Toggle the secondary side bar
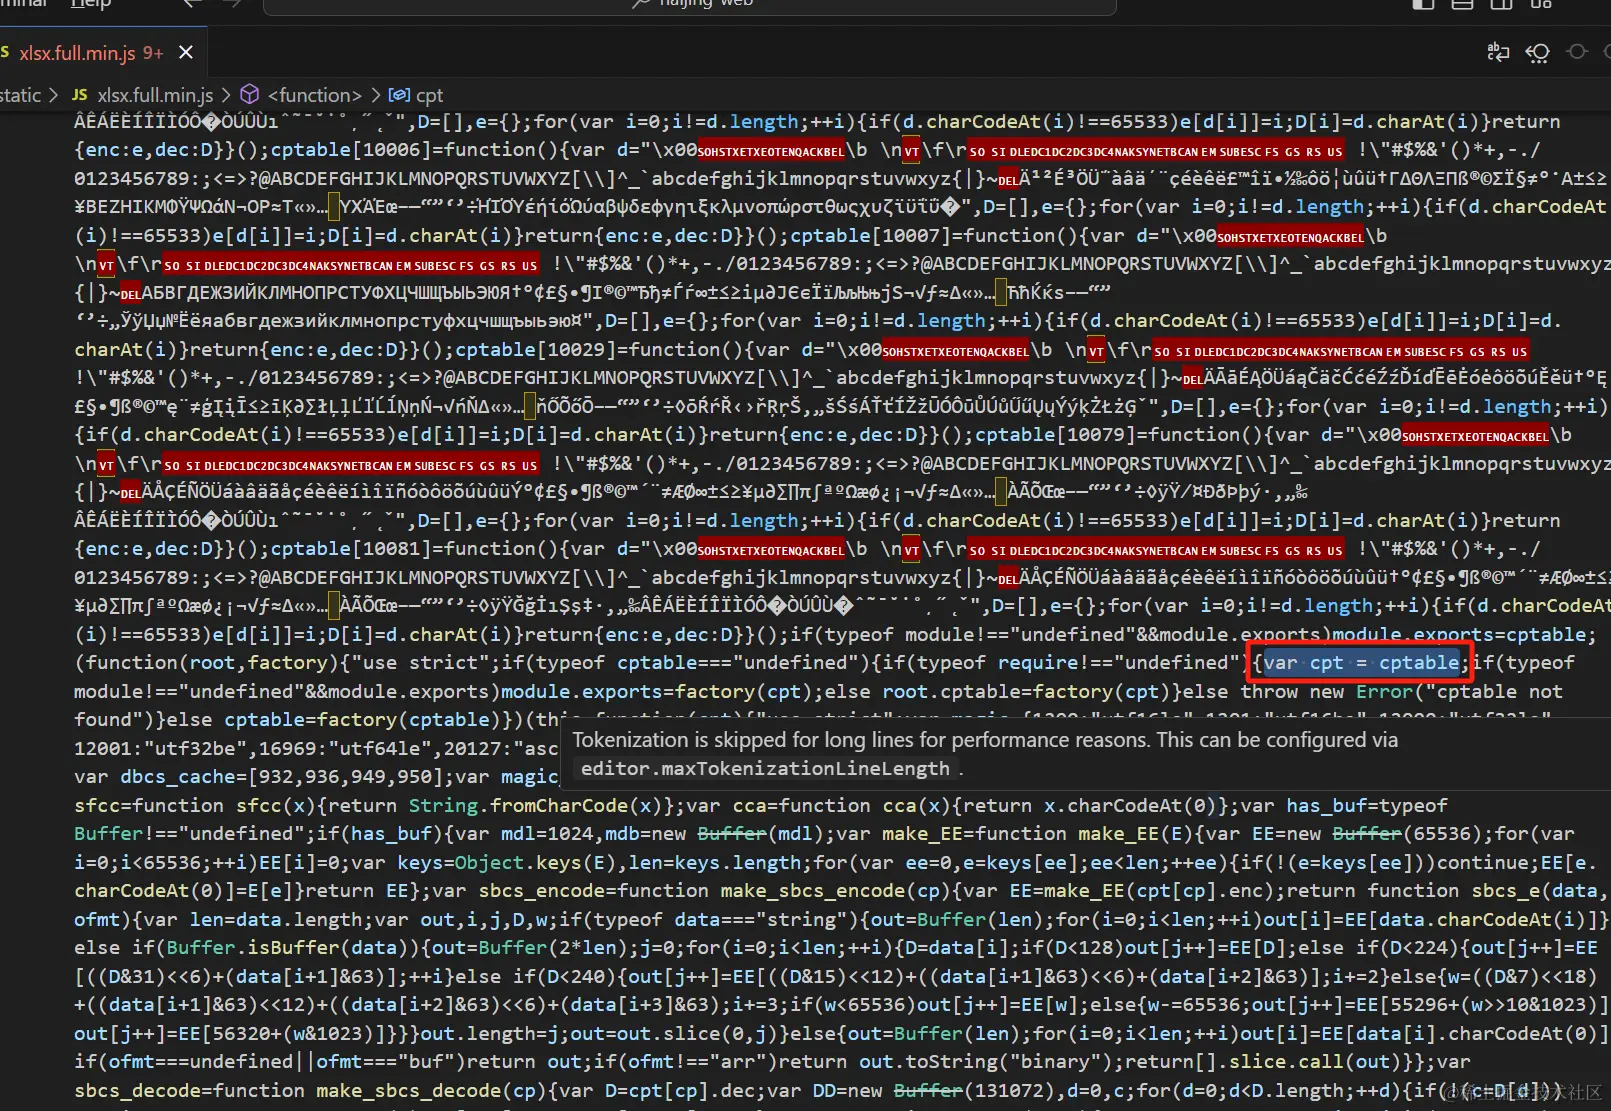The image size is (1611, 1111). tap(1502, 4)
